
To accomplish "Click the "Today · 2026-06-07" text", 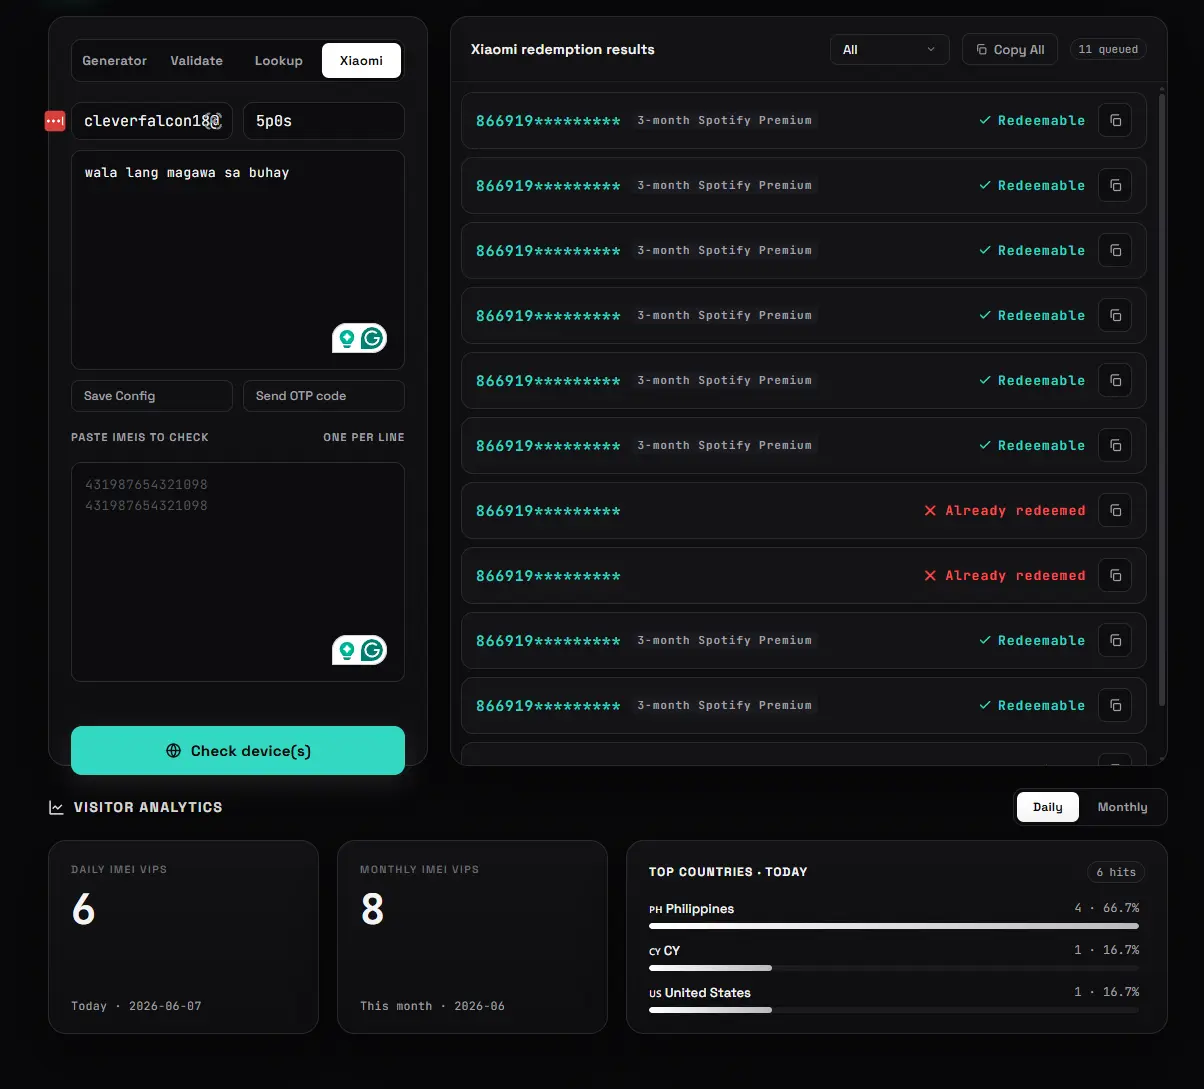I will pos(136,1006).
